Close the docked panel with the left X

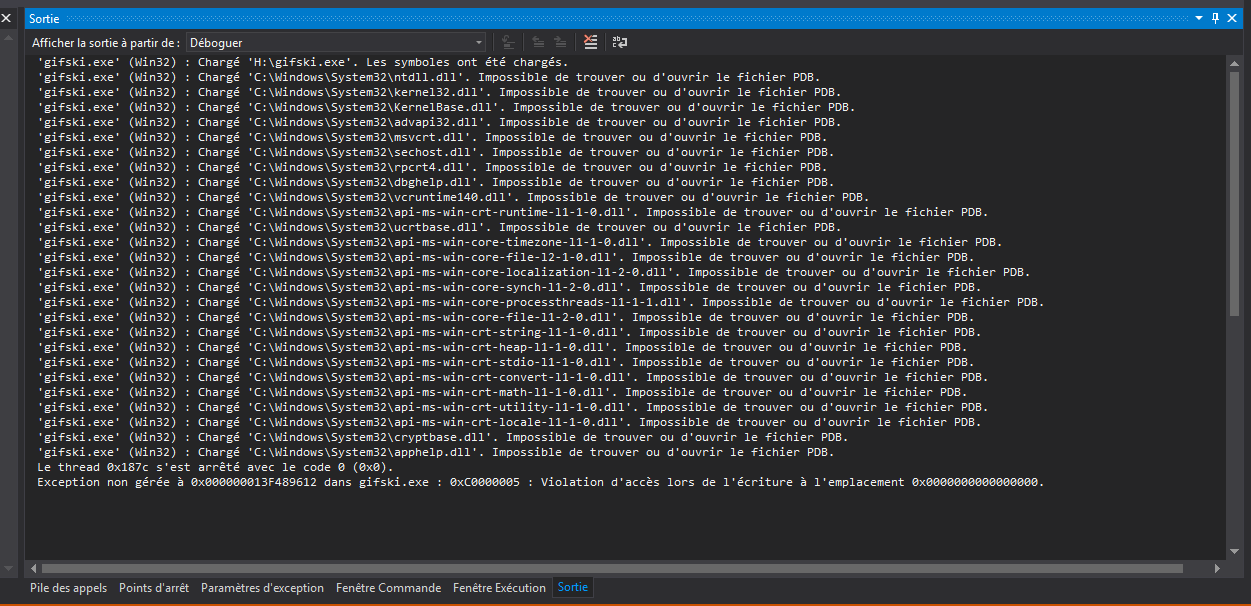tap(8, 17)
